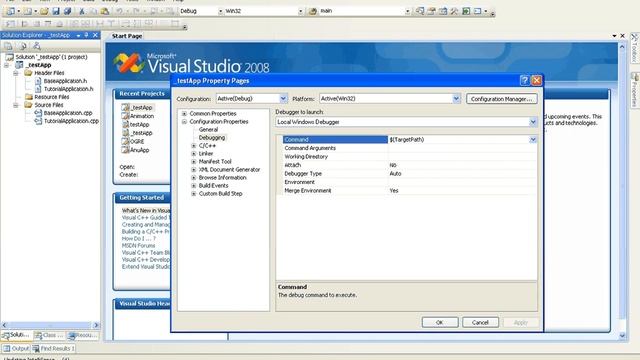The width and height of the screenshot is (640, 360).
Task: Click Start Page vertical scrollbar down arrow
Action: tap(622, 336)
